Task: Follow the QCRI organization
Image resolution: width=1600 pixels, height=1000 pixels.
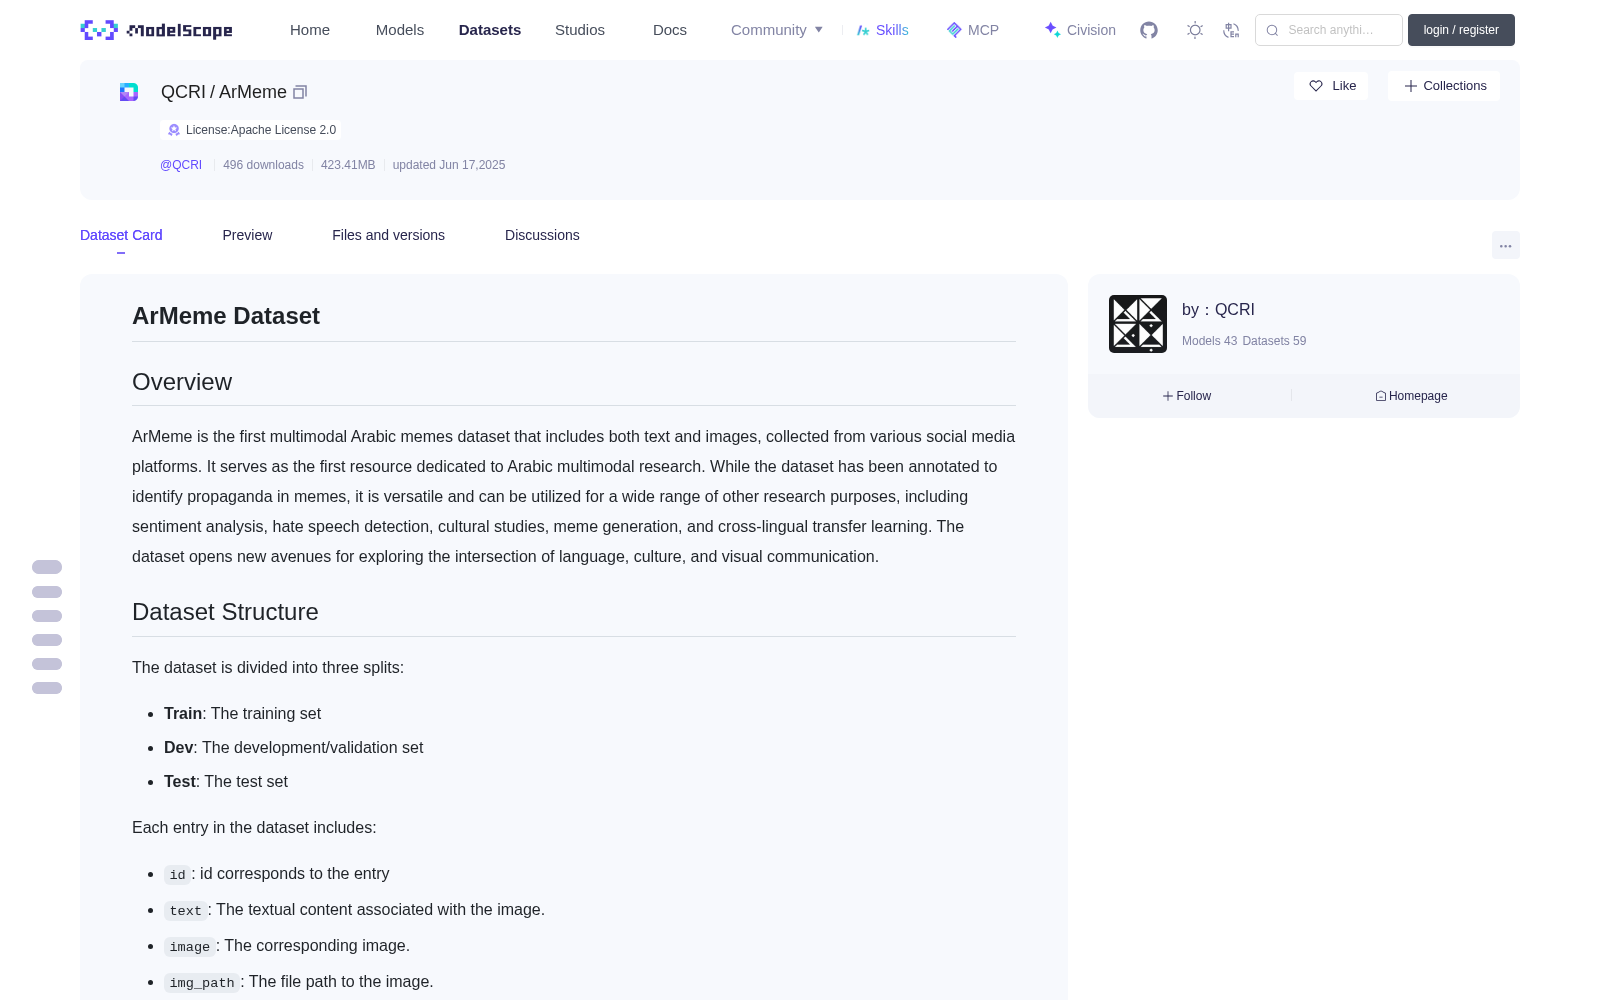Action: (x=1187, y=396)
